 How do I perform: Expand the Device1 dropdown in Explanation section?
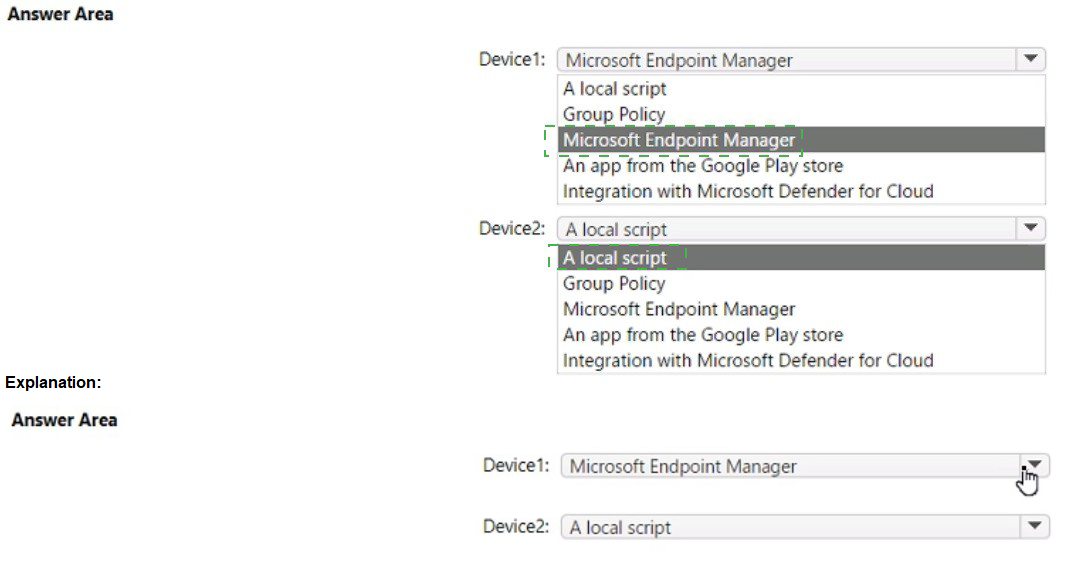click(x=1035, y=466)
